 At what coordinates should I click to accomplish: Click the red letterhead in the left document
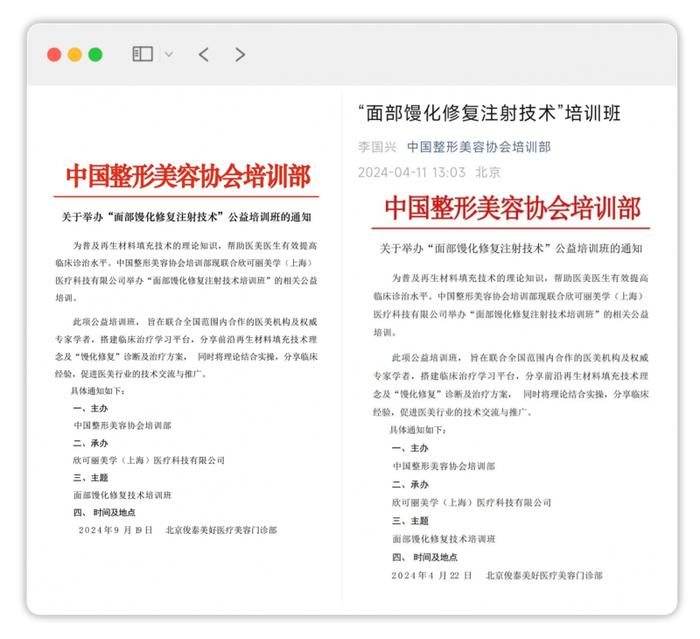click(188, 176)
